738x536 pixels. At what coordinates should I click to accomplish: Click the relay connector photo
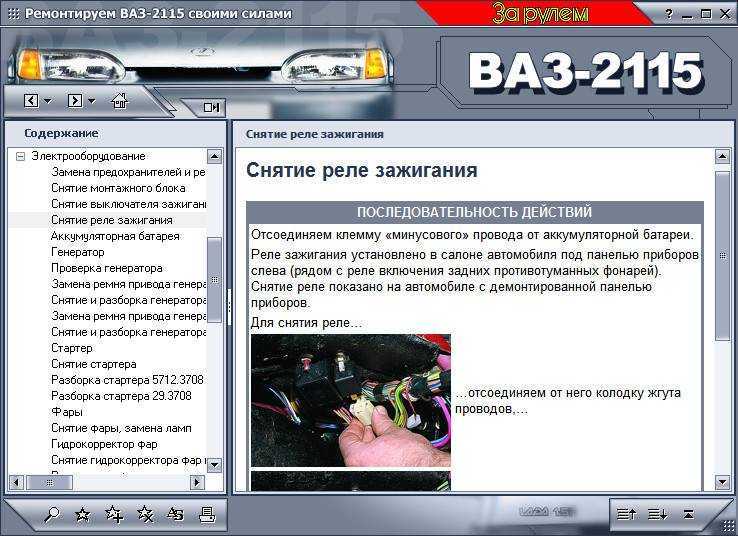tap(351, 400)
